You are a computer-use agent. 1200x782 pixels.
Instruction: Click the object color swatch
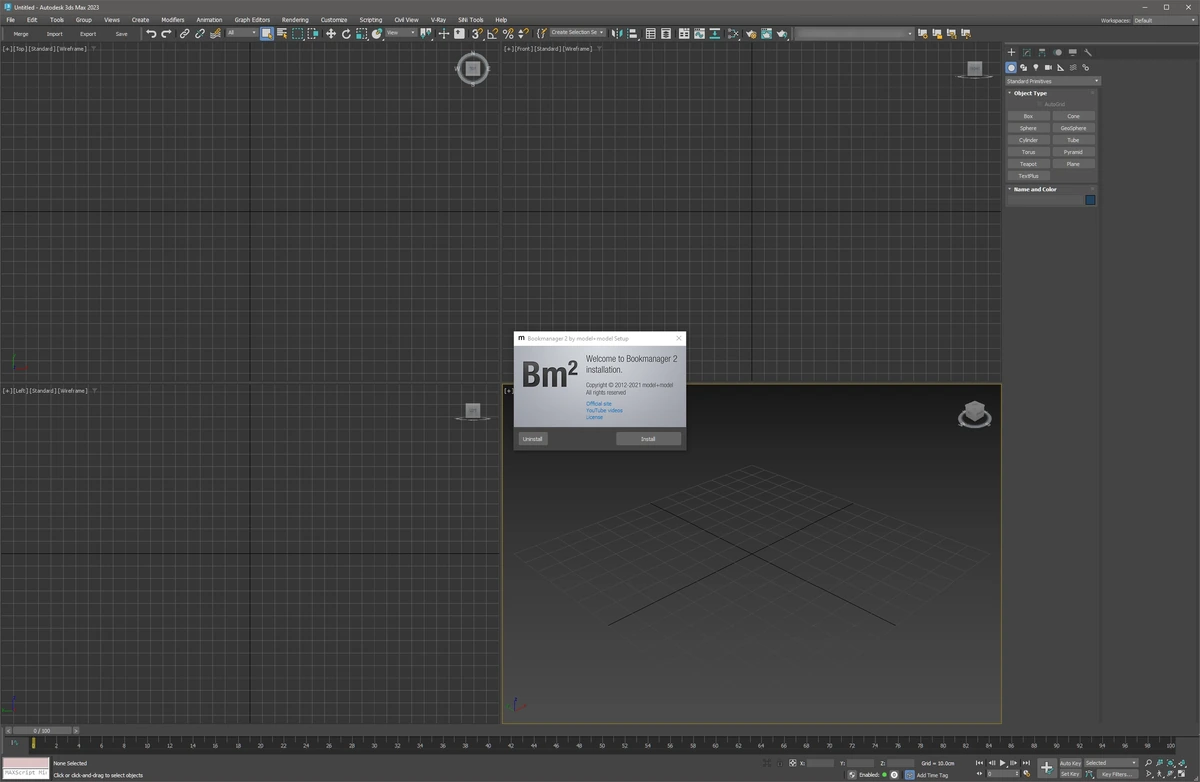coord(1090,200)
